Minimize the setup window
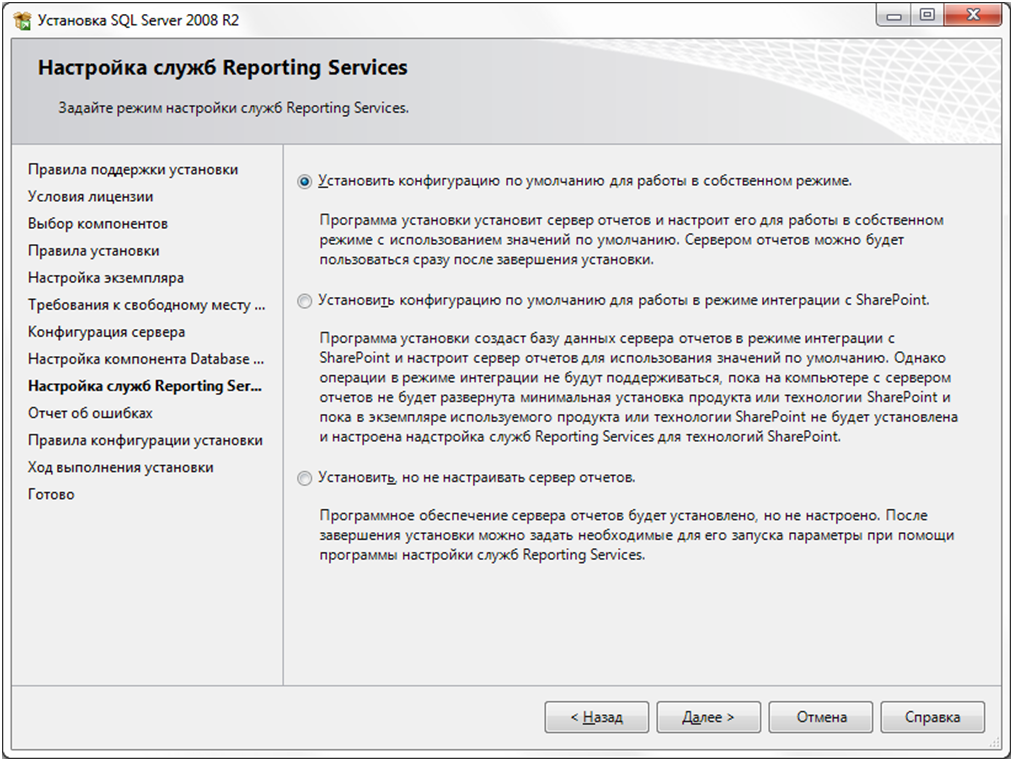 point(893,16)
